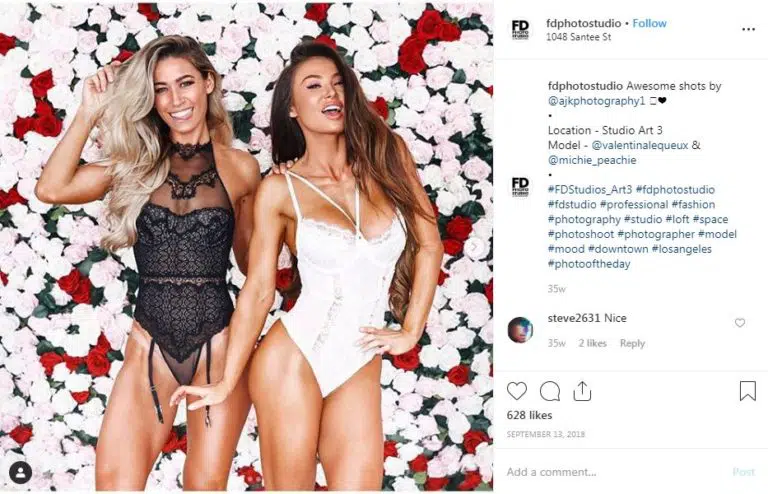Open the comment bubble icon
The width and height of the screenshot is (768, 494).
click(x=550, y=391)
